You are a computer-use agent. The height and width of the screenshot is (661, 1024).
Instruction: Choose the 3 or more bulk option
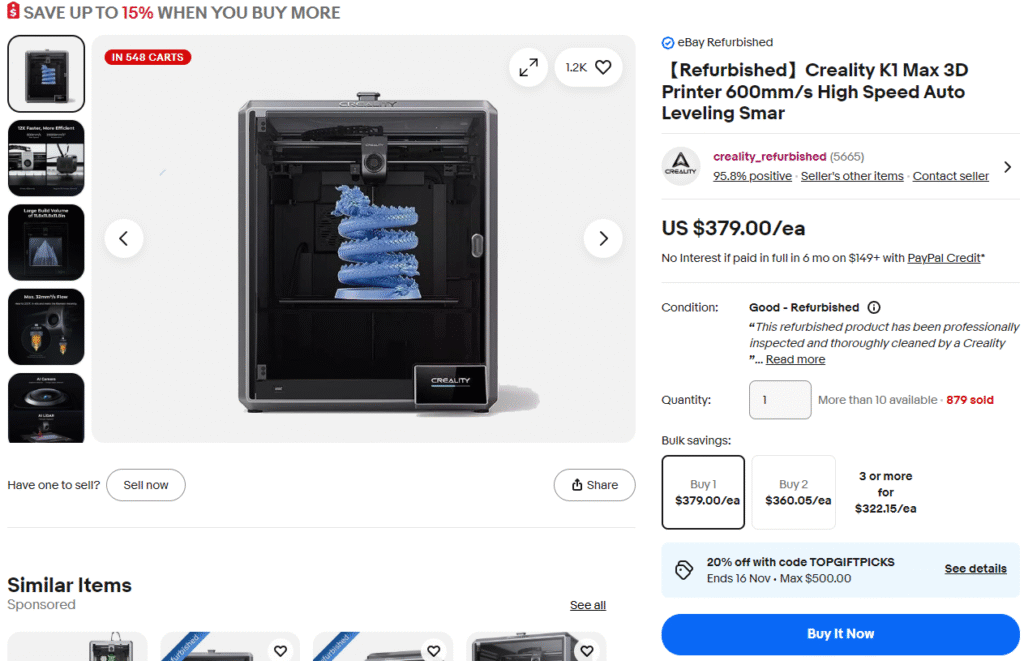tap(885, 492)
